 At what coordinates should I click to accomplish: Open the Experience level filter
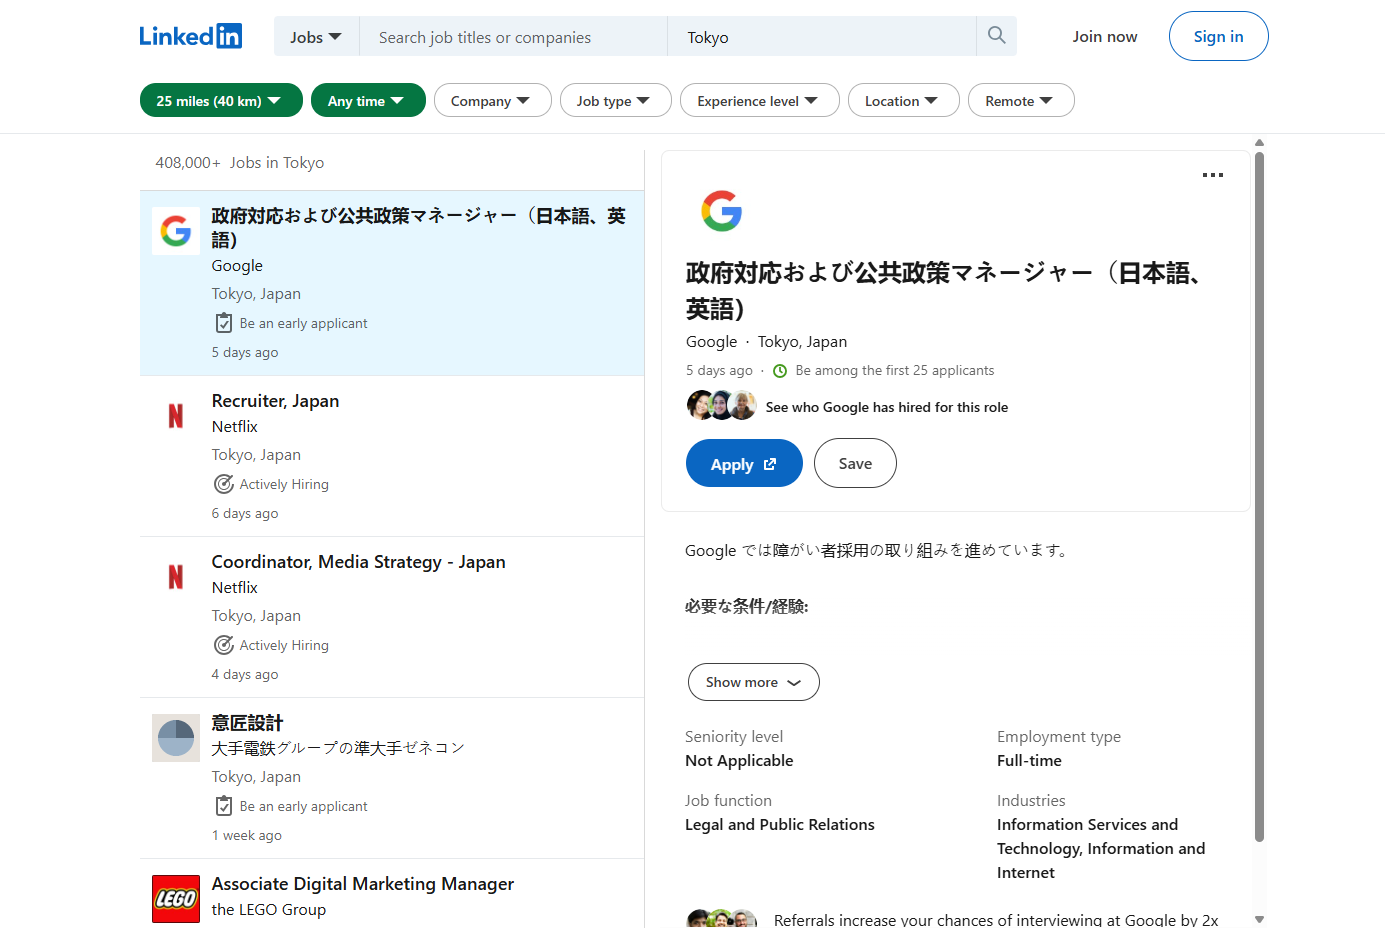click(759, 100)
